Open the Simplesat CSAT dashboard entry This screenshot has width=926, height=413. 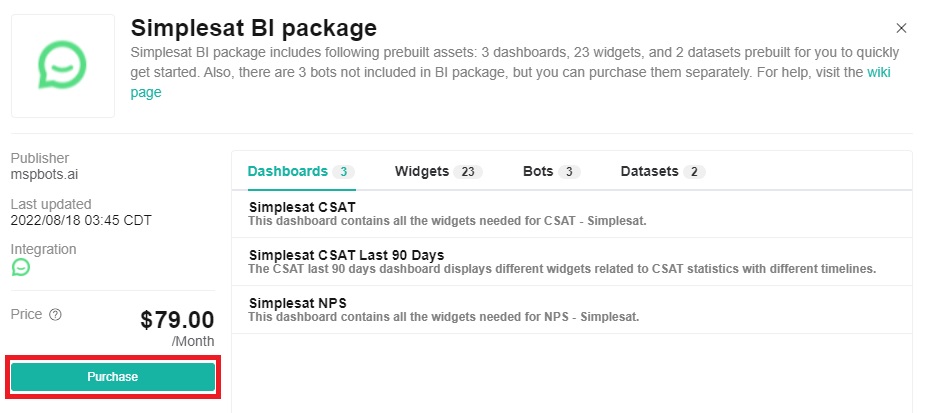[303, 207]
